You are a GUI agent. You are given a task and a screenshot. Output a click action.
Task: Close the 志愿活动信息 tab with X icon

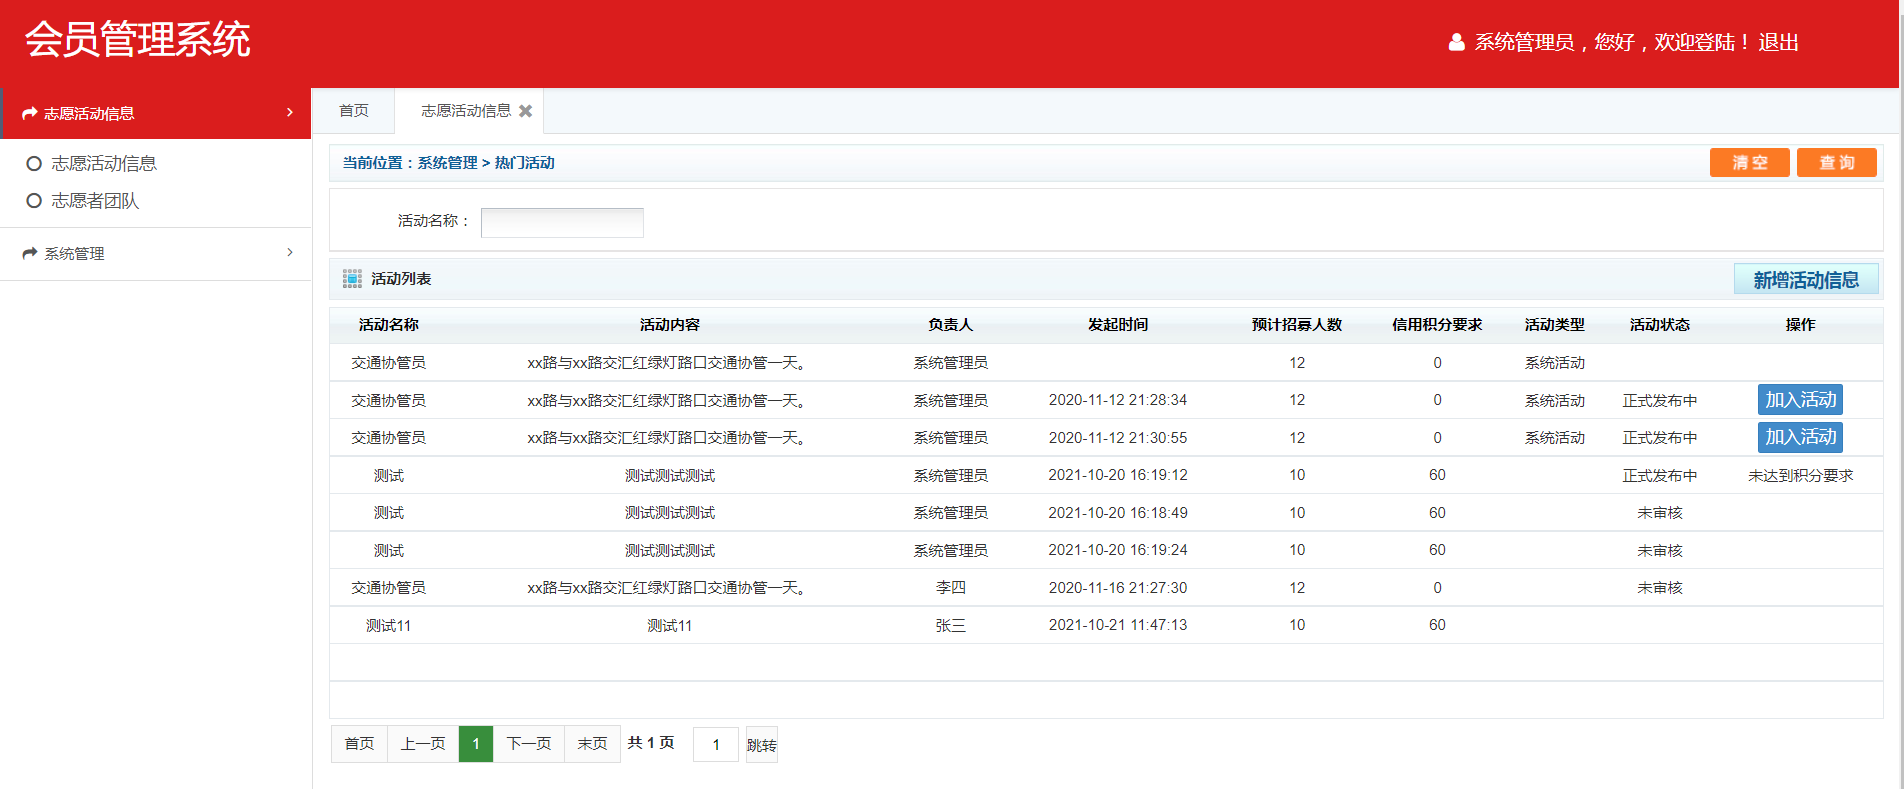click(525, 111)
